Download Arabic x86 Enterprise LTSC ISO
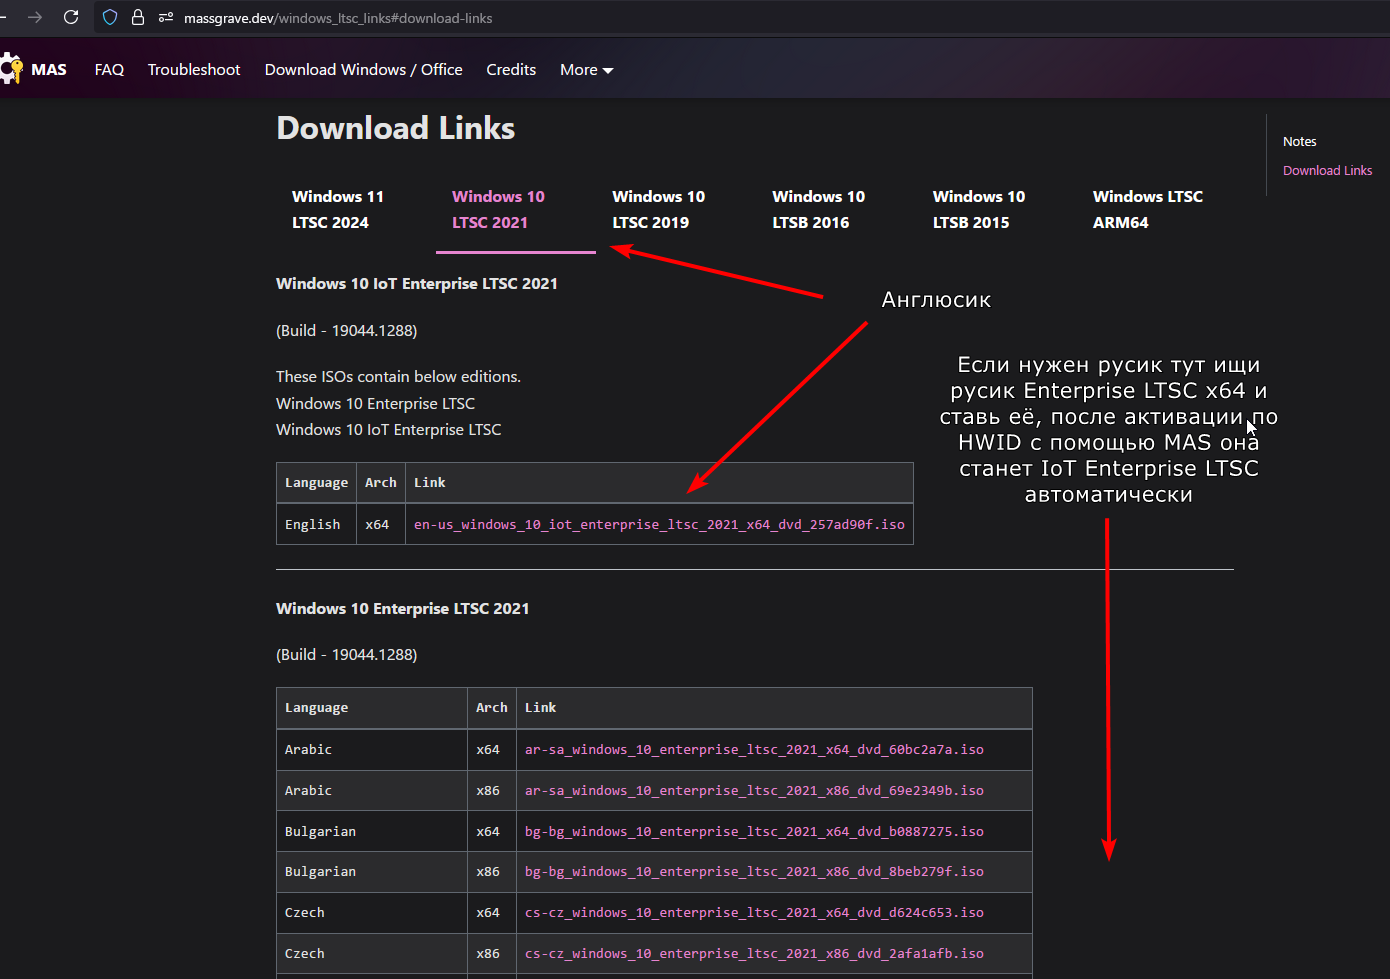The image size is (1390, 979). pyautogui.click(x=754, y=790)
